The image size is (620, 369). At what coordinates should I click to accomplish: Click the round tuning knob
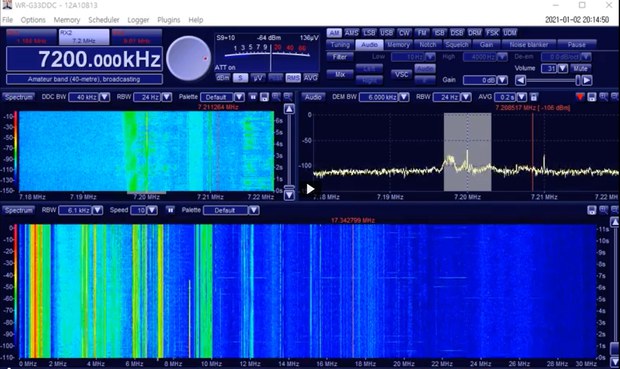[189, 59]
